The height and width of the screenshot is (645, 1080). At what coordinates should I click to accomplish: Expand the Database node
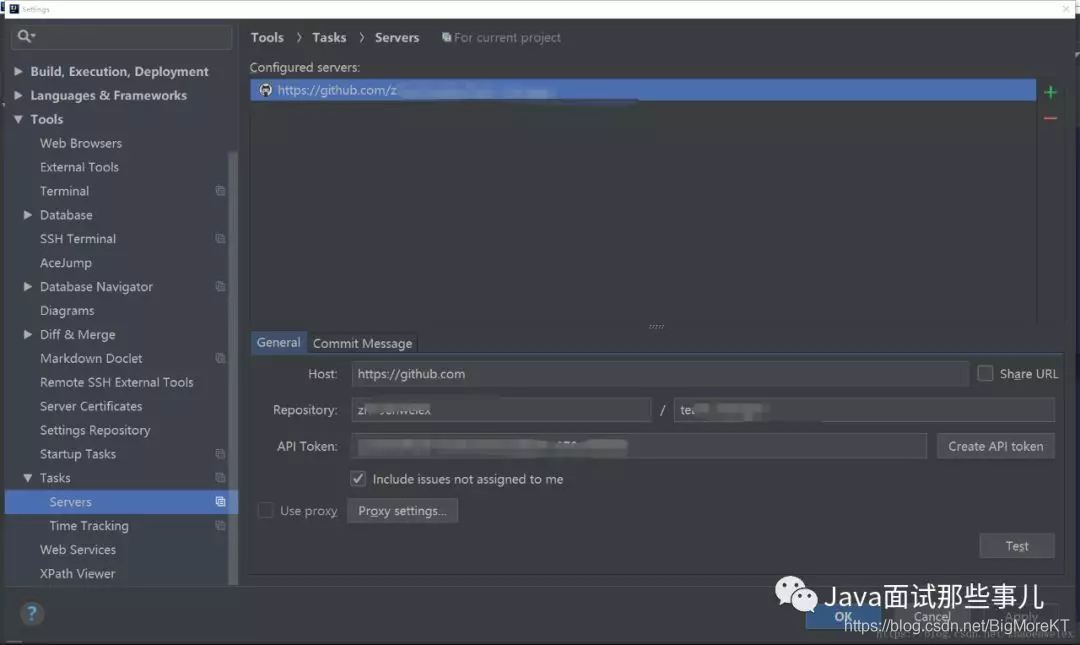coord(28,215)
